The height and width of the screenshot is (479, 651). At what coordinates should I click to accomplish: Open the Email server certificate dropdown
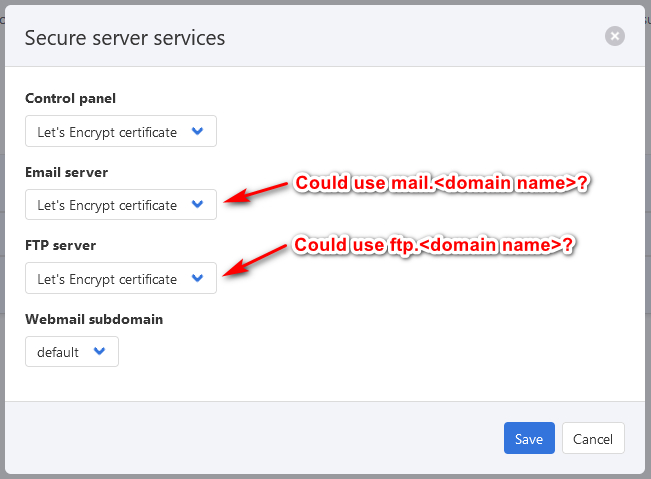120,205
